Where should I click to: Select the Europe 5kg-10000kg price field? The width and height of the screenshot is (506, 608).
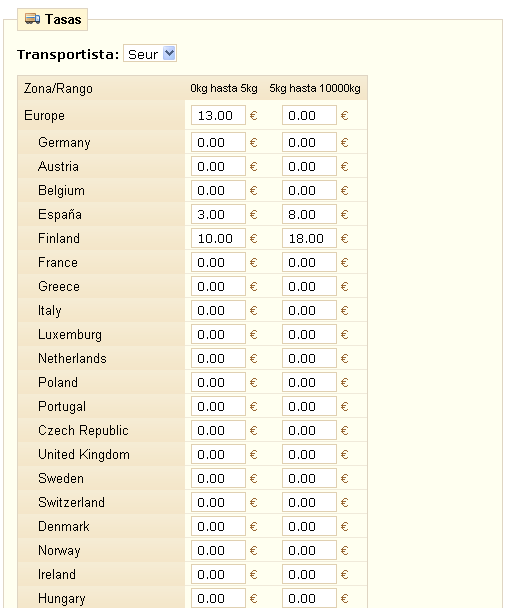pos(309,115)
